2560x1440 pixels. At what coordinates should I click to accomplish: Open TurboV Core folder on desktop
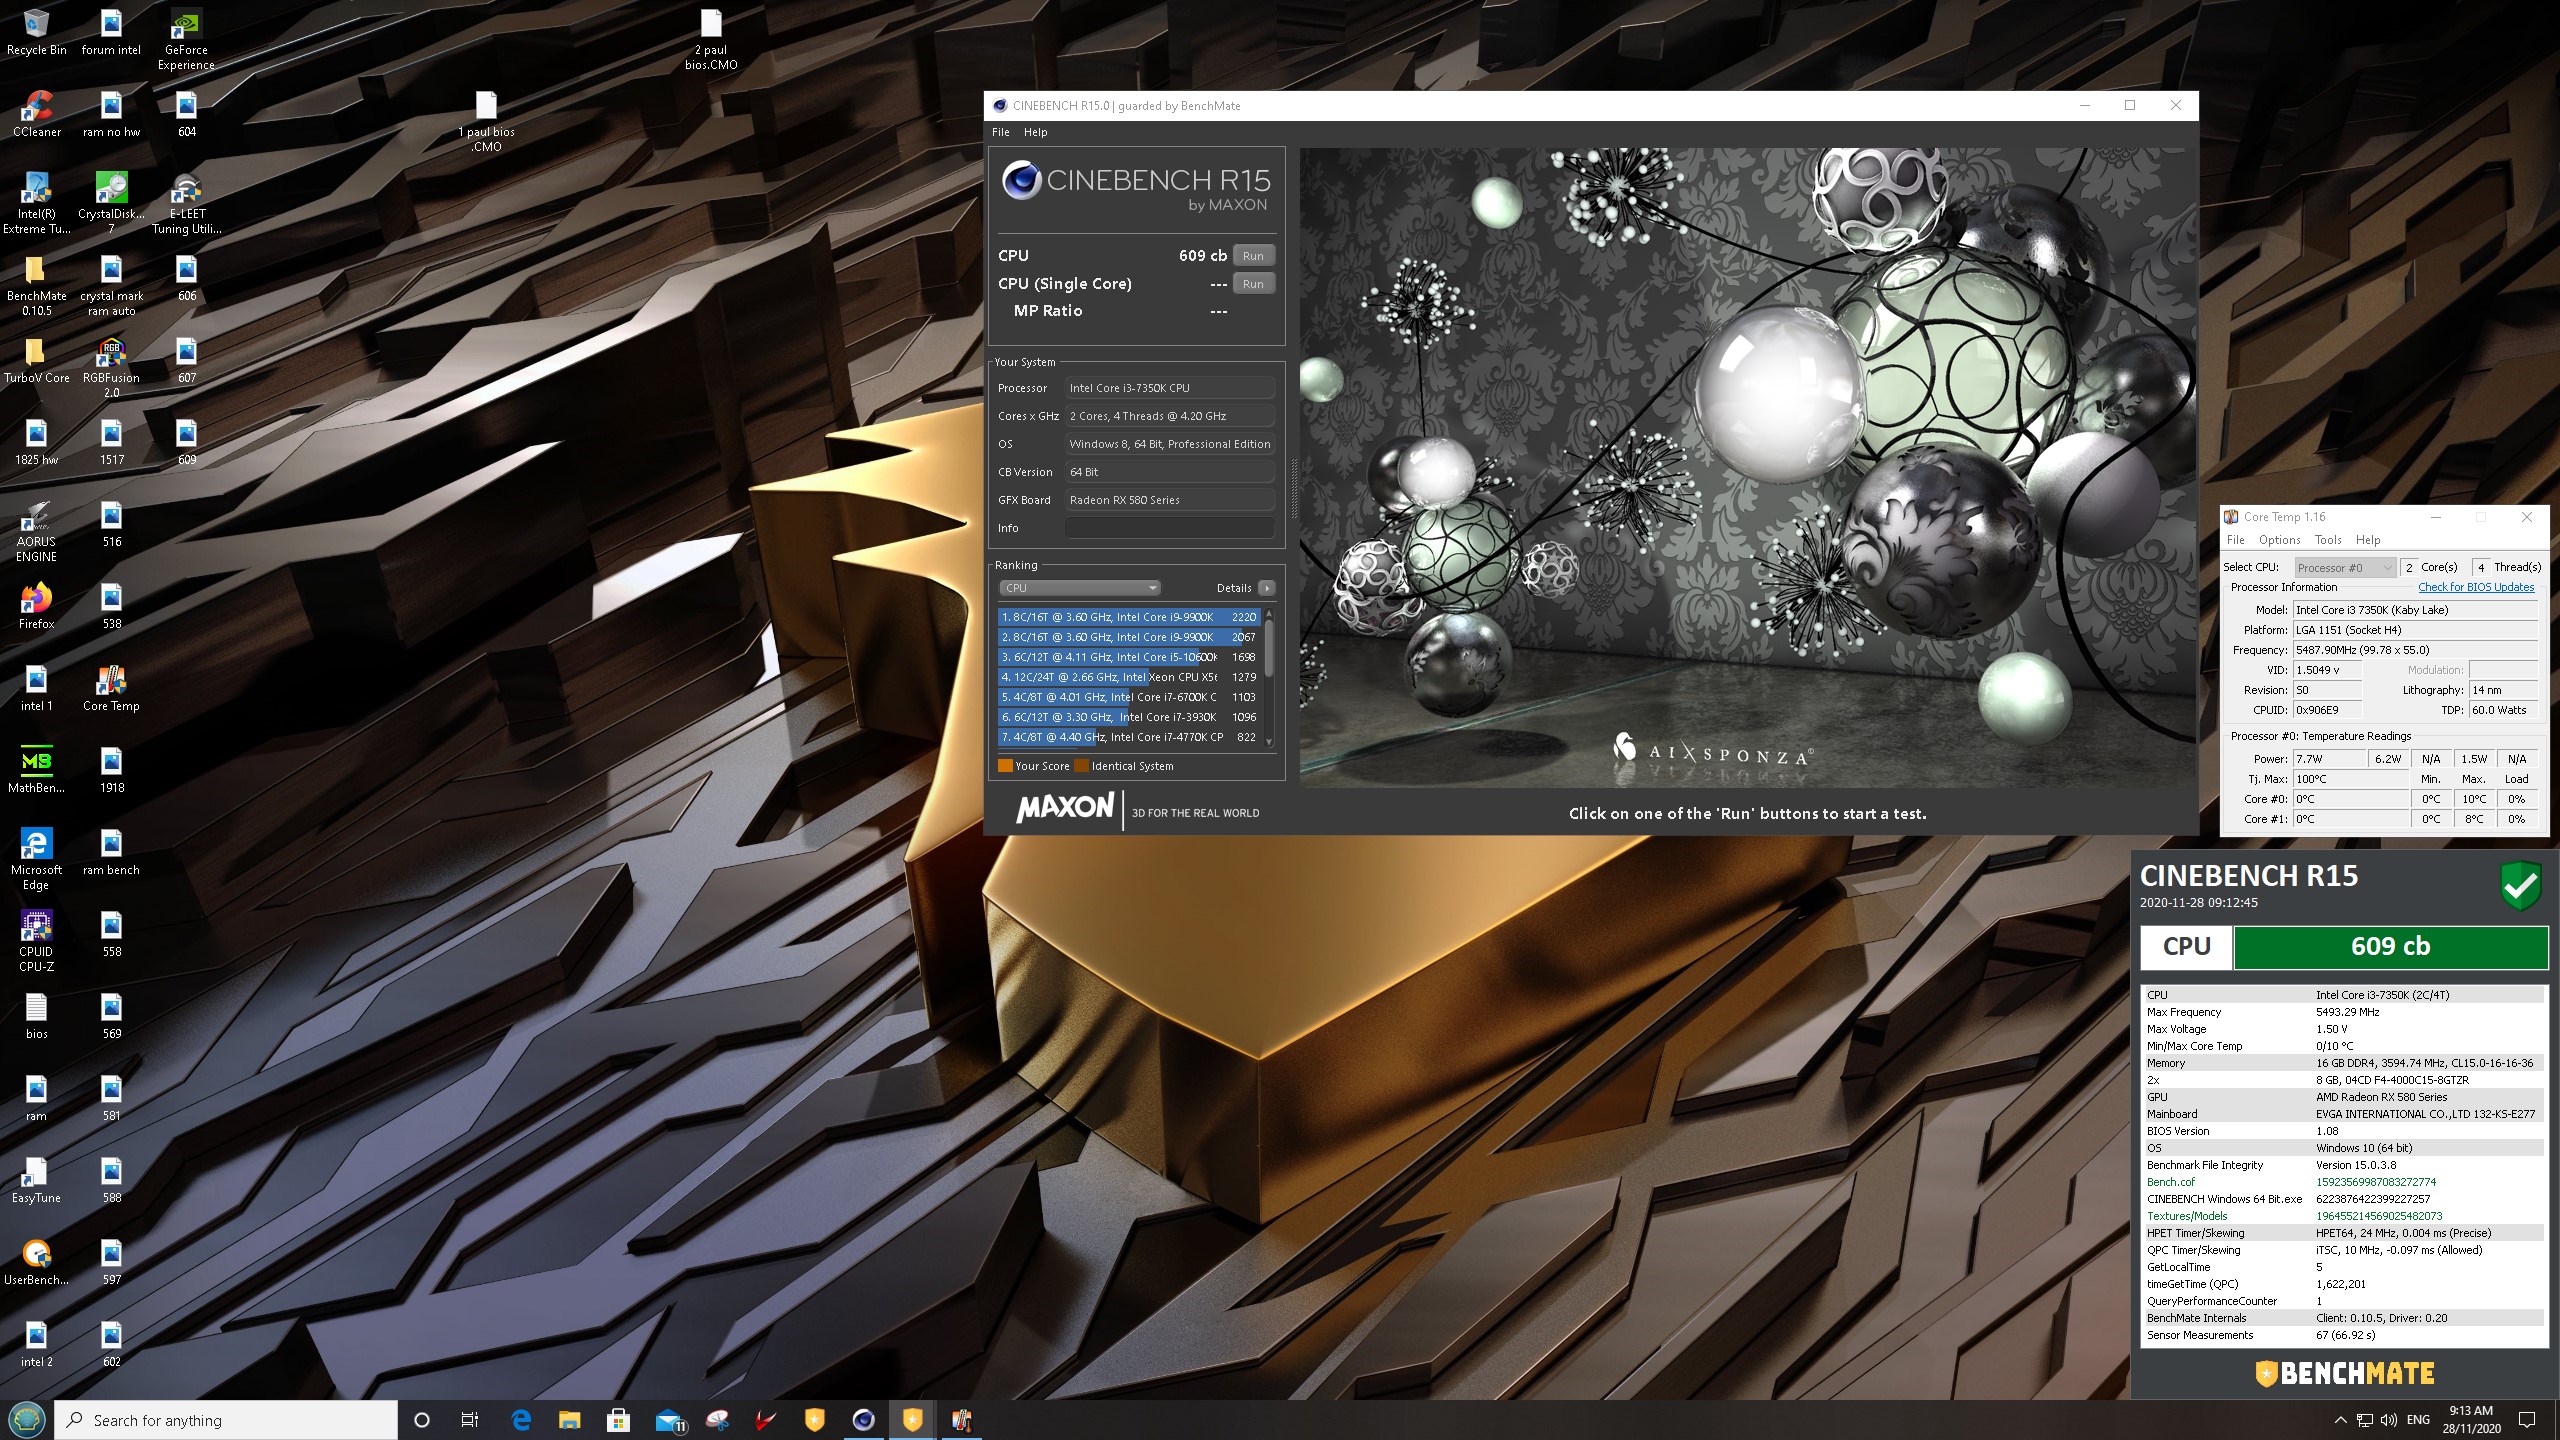(x=36, y=360)
